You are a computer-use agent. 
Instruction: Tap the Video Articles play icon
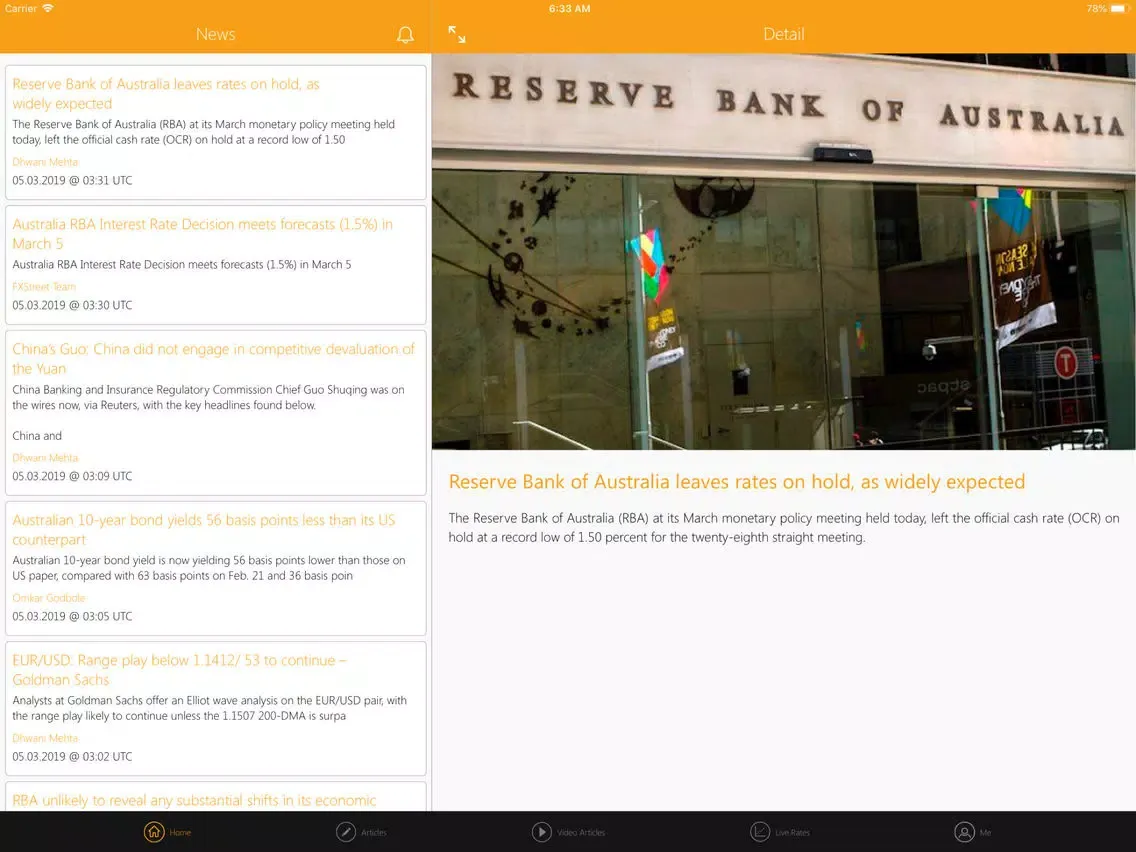pos(541,832)
